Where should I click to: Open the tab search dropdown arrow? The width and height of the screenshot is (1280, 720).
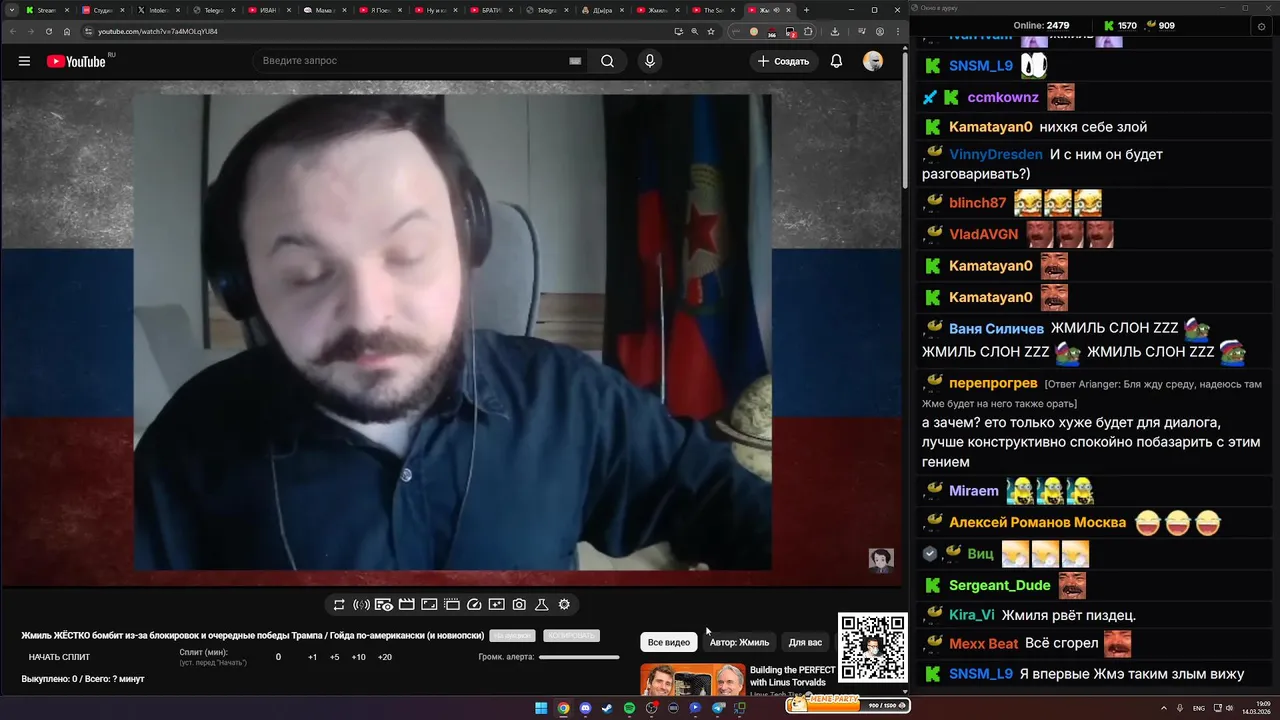pyautogui.click(x=10, y=10)
